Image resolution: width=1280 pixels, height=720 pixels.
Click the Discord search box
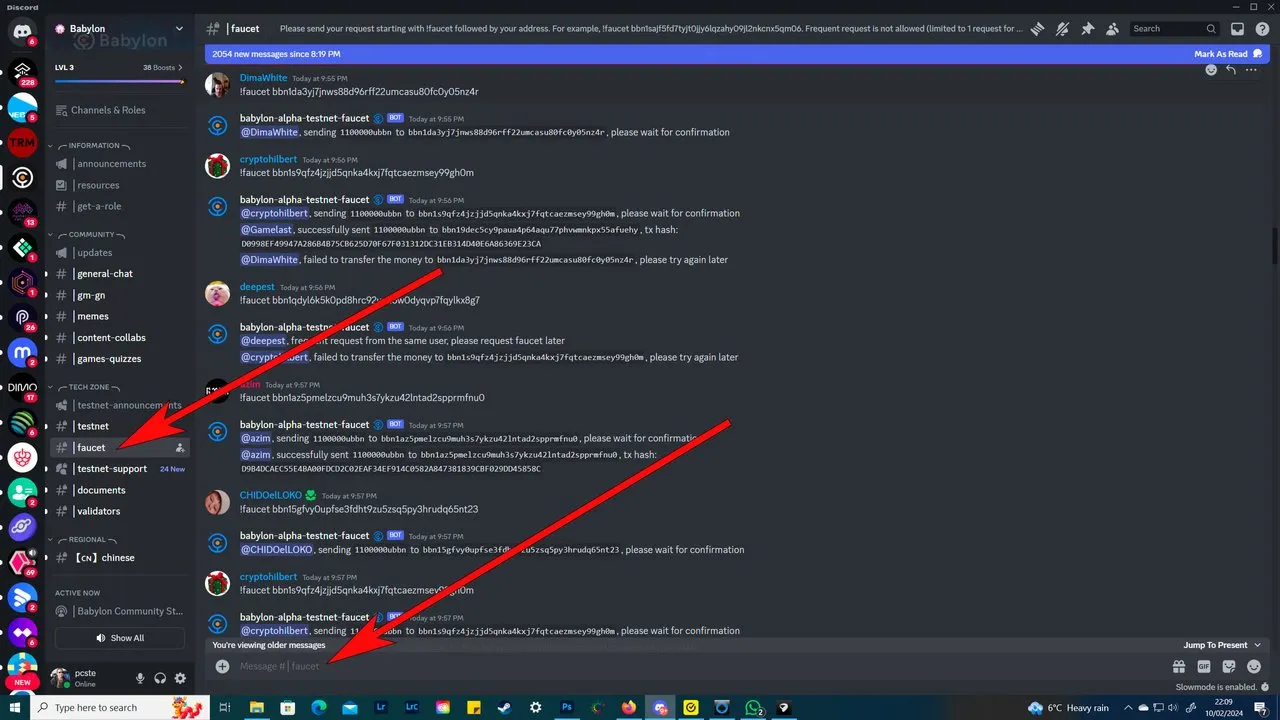(1175, 29)
